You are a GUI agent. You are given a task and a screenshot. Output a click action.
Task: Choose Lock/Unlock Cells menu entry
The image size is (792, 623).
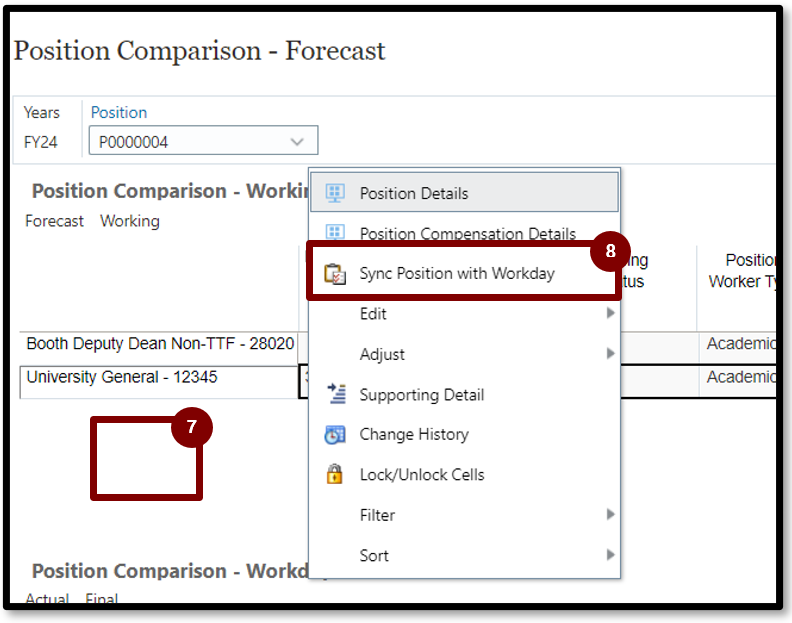tap(422, 475)
